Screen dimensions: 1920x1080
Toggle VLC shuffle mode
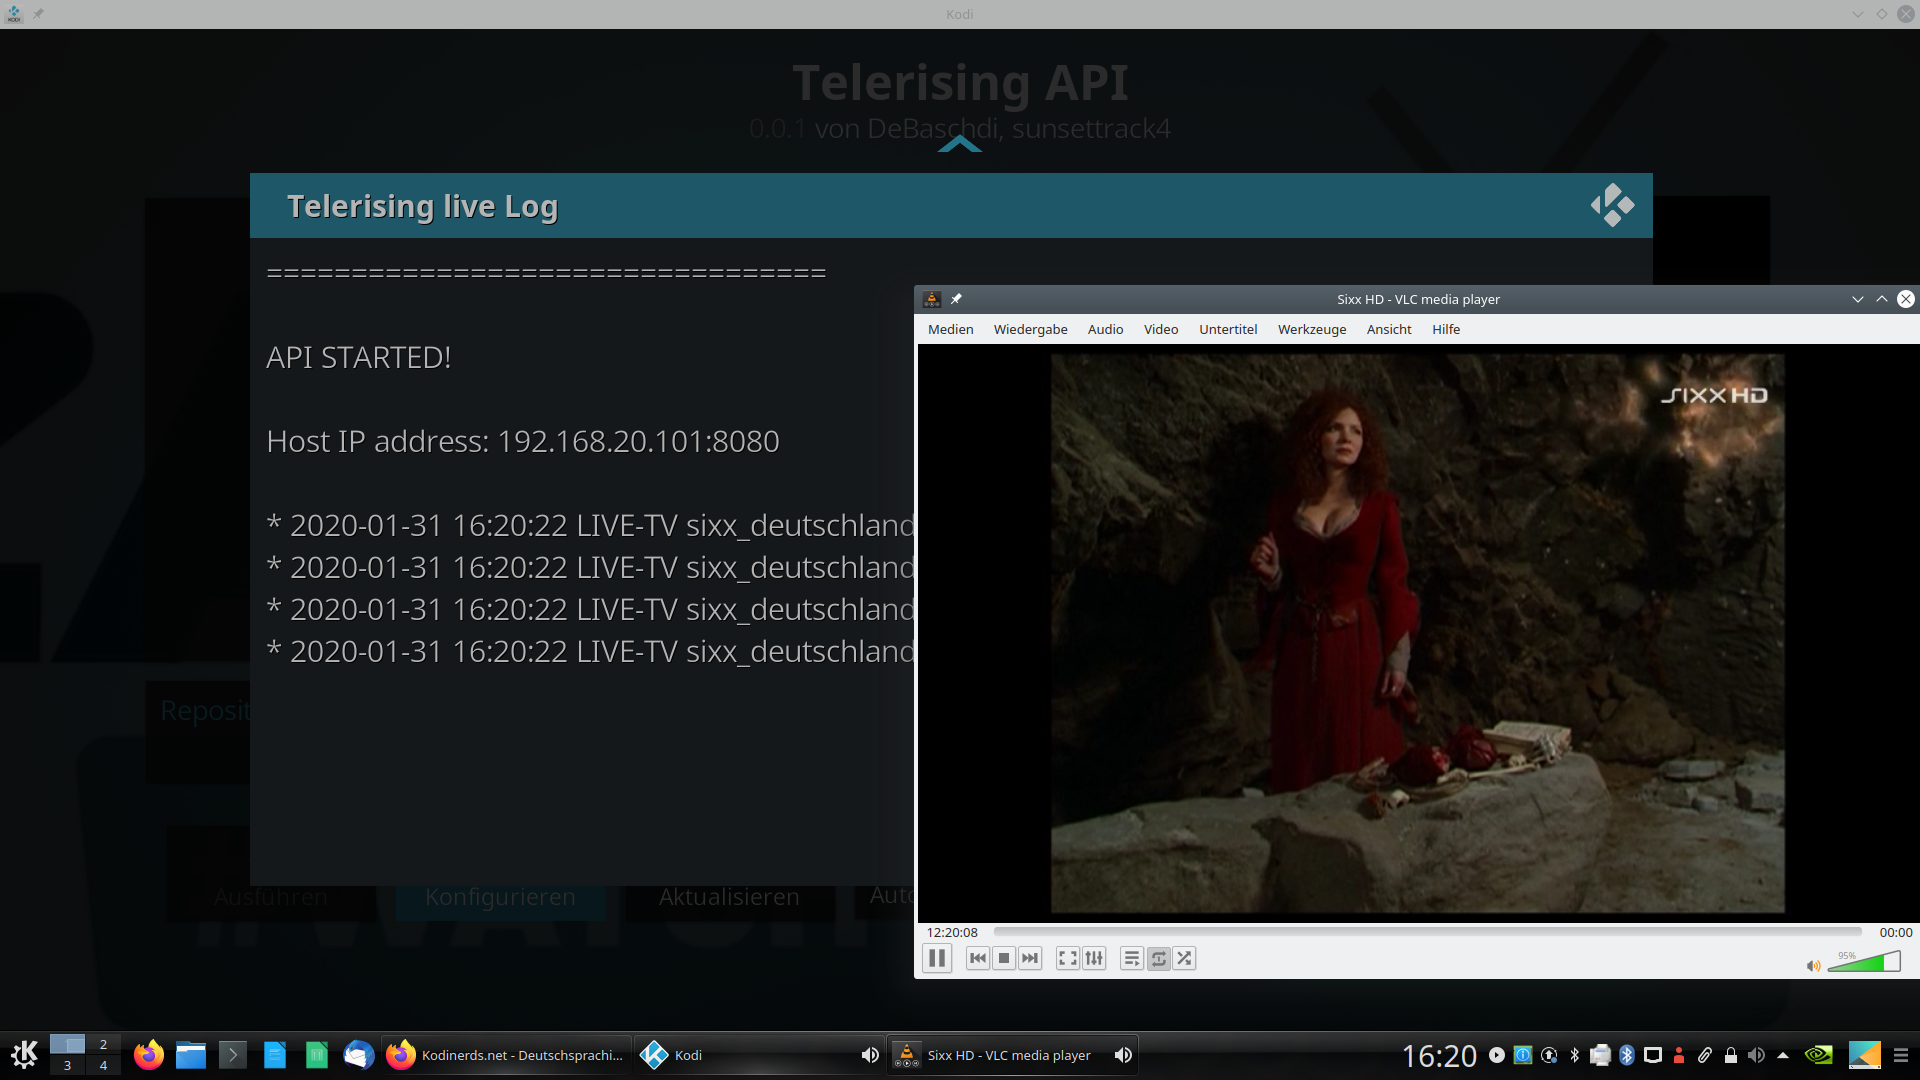pyautogui.click(x=1184, y=958)
